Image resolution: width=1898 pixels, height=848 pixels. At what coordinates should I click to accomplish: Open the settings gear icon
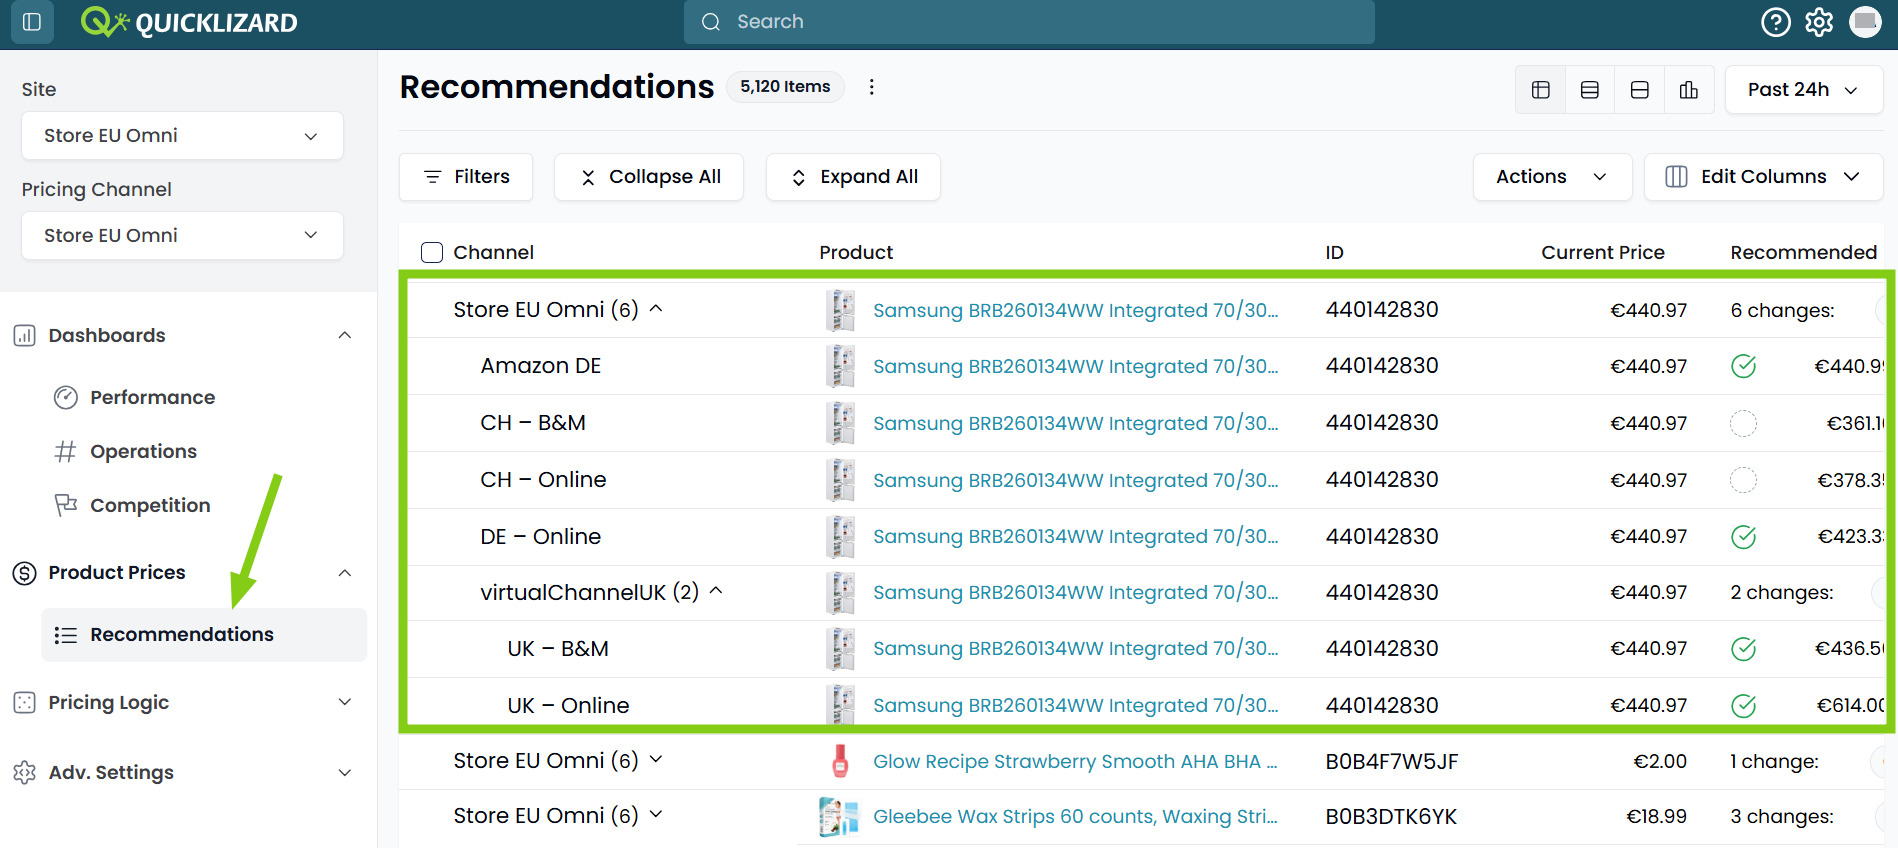(x=1819, y=22)
